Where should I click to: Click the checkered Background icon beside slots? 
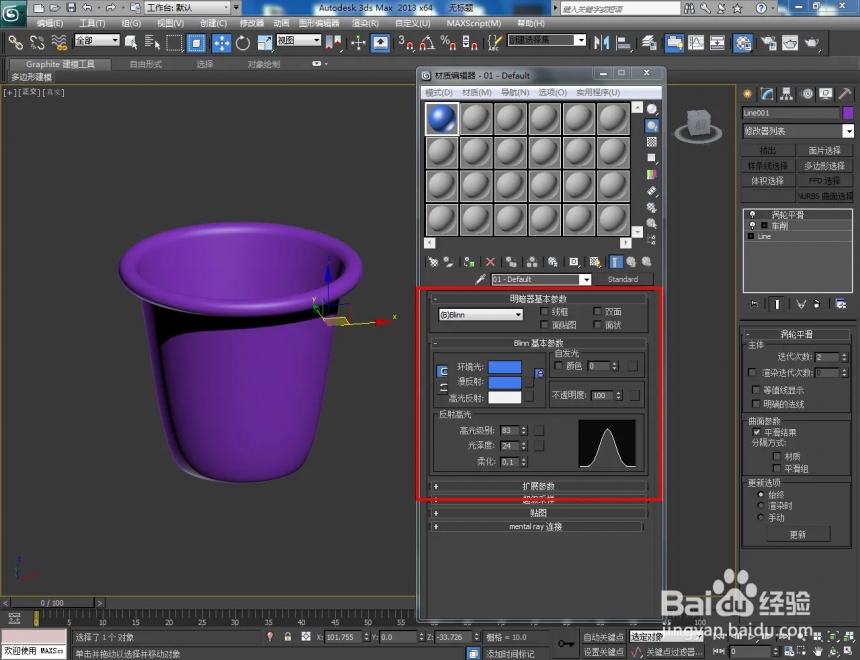652,142
